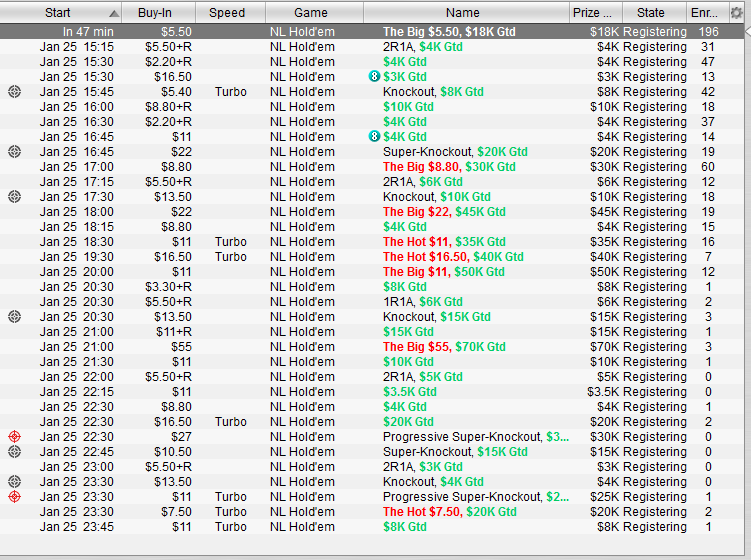The width and height of the screenshot is (751, 560).
Task: Sort by the State column header
Action: [x=654, y=12]
